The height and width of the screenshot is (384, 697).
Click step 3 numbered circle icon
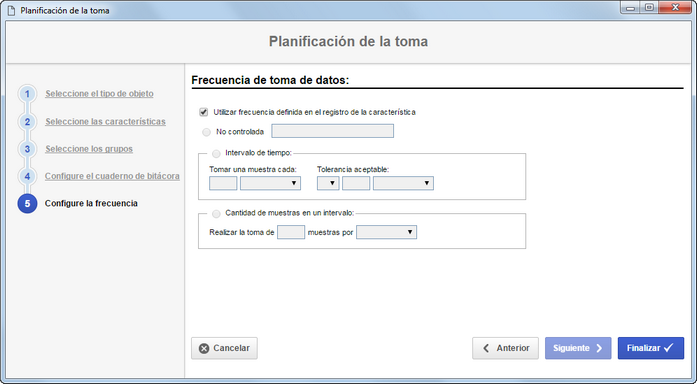click(27, 149)
